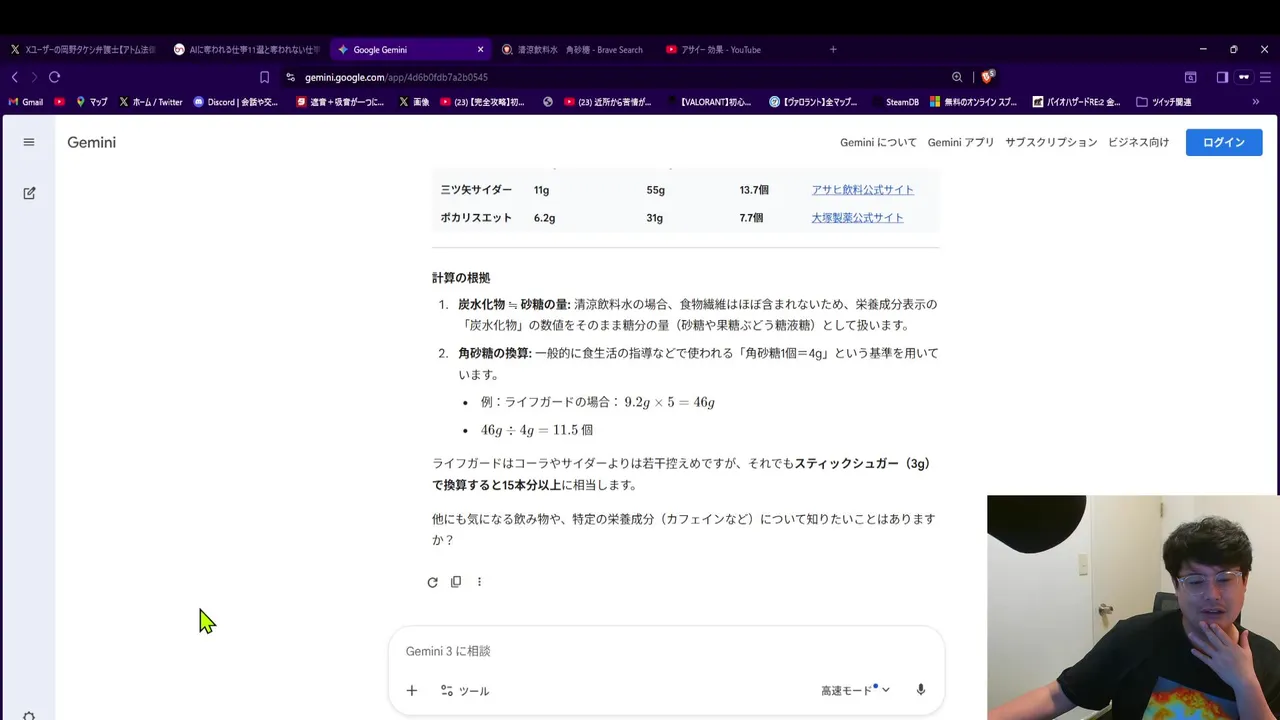The width and height of the screenshot is (1280, 720).
Task: Open the 大塚製薬公式サイト link
Action: point(857,218)
